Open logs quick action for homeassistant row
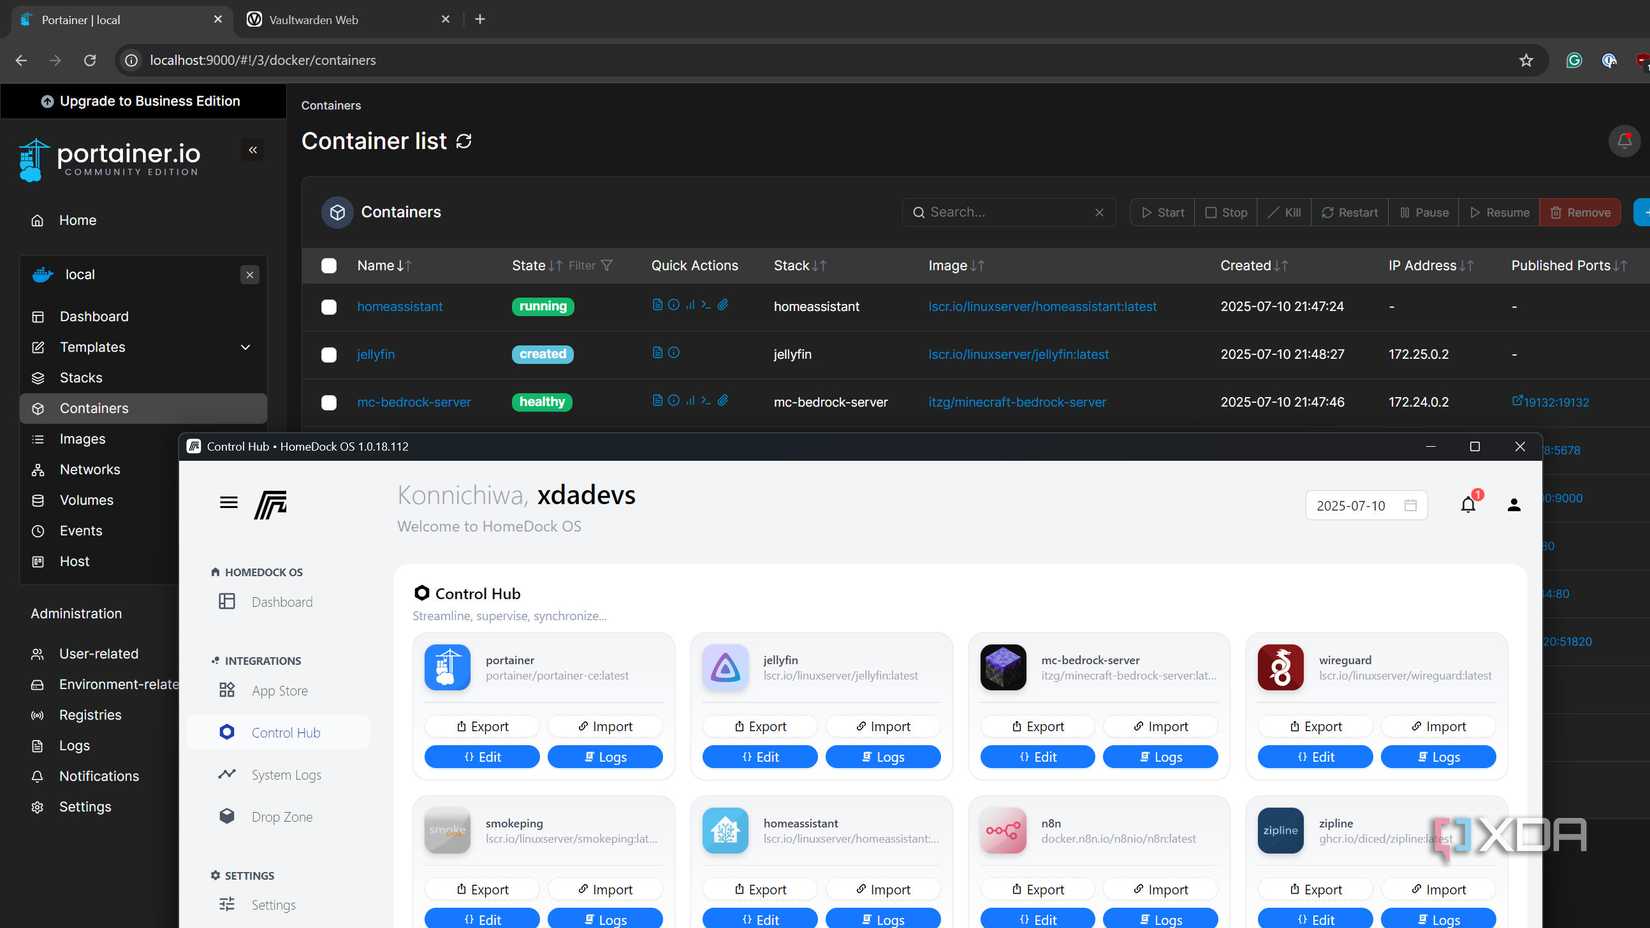Viewport: 1650px width, 928px height. [657, 305]
